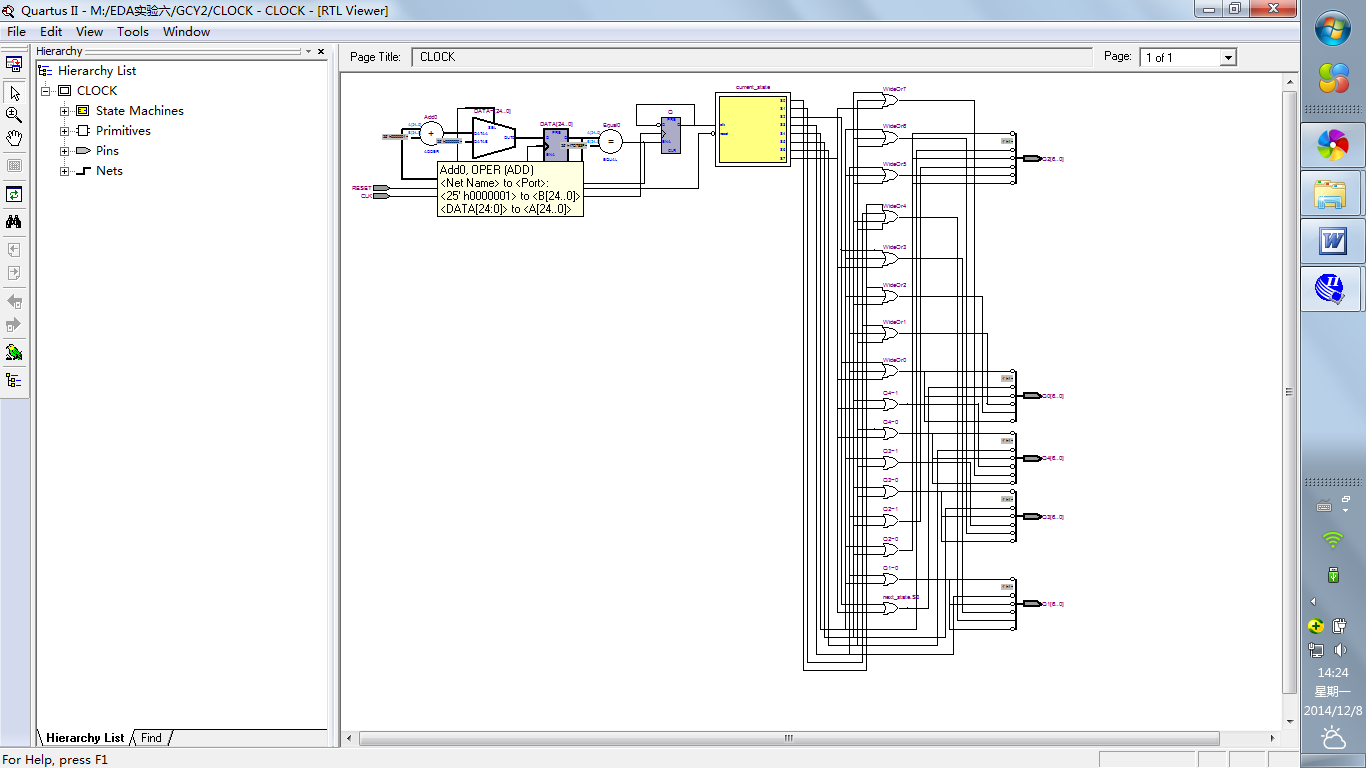Screen dimensions: 1366x768
Task: Open the File menu
Action: [17, 32]
